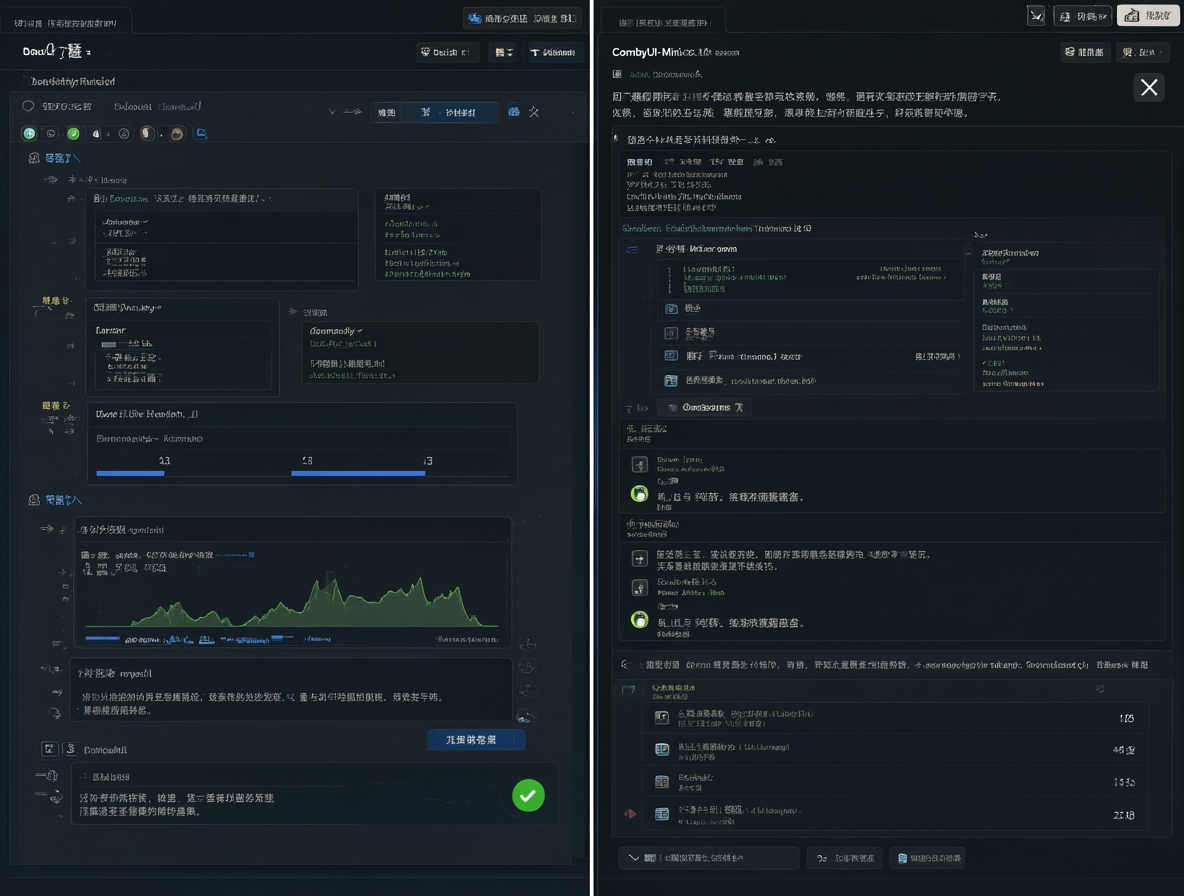Image resolution: width=1184 pixels, height=896 pixels.
Task: Click the star pin icon beside blue robot icon
Action: click(534, 112)
